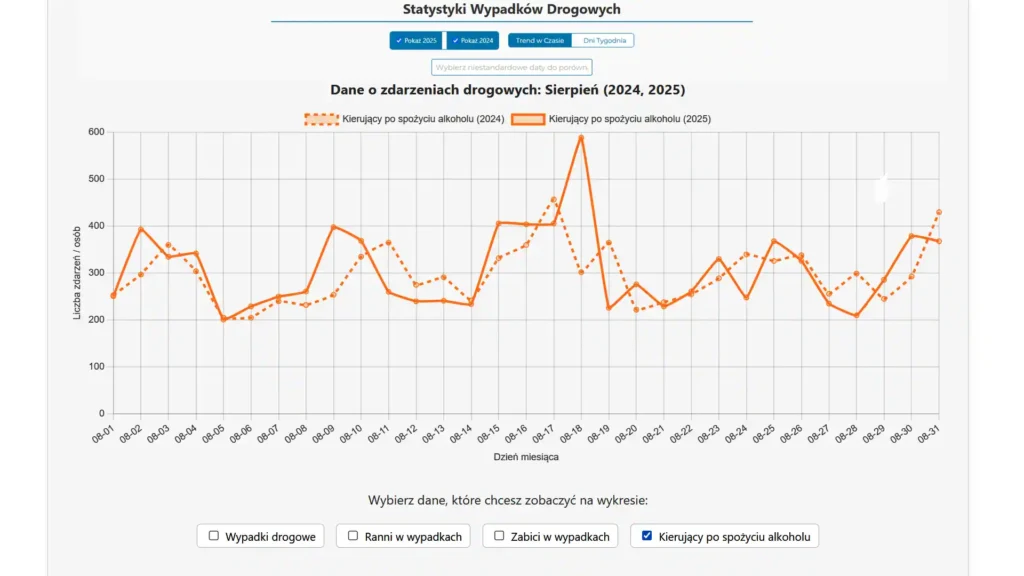The image size is (1024, 576).
Task: Click the 2025 low point on 08-28
Action: [x=857, y=315]
